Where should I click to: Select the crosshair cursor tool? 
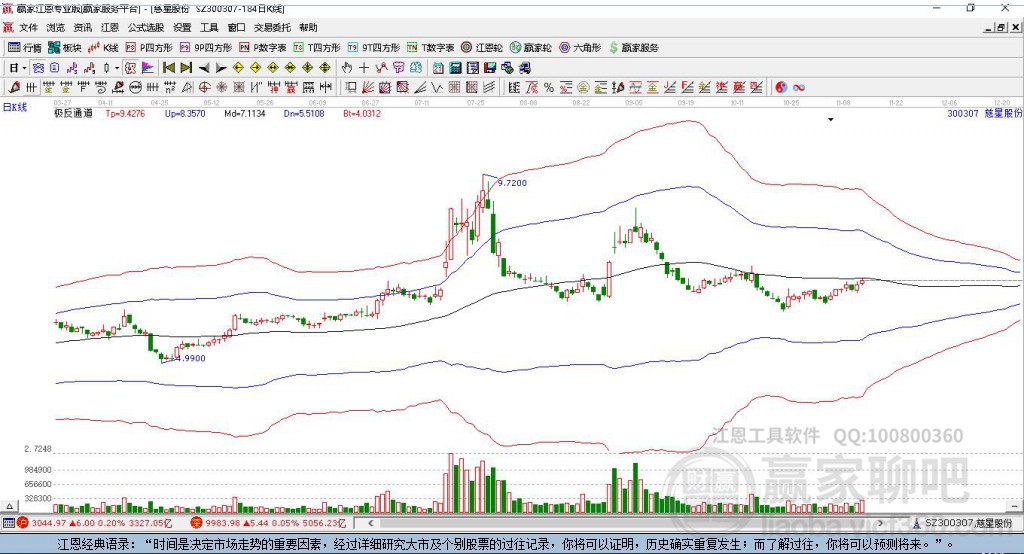[x=364, y=67]
